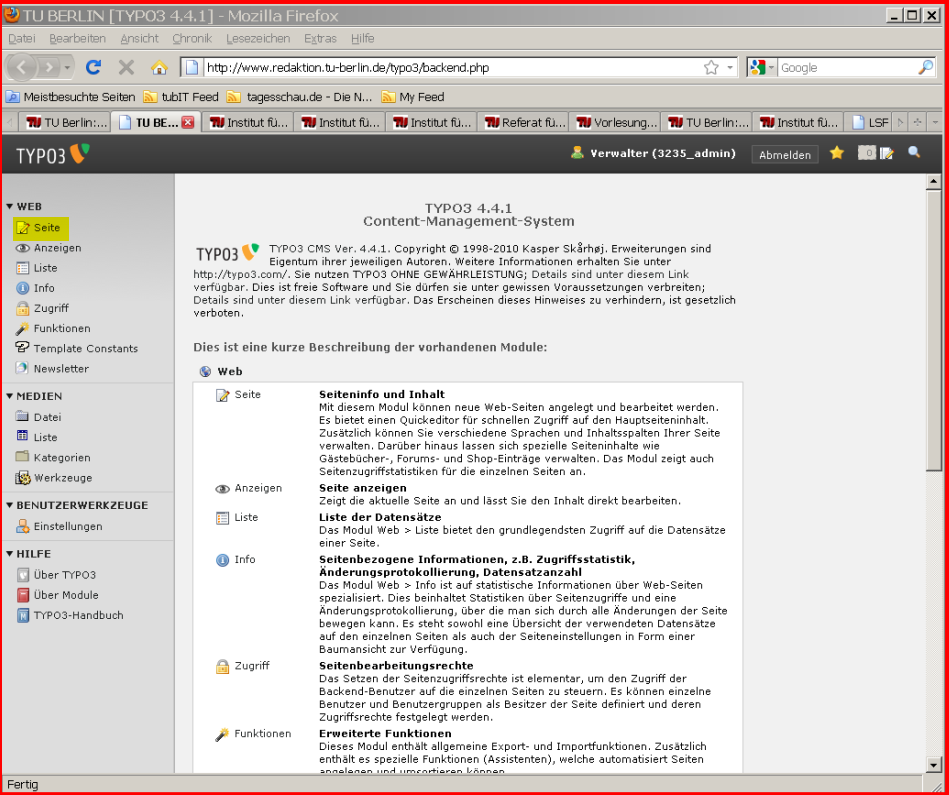This screenshot has width=949, height=795.
Task: Open the Seite module in sidebar
Action: 46,228
